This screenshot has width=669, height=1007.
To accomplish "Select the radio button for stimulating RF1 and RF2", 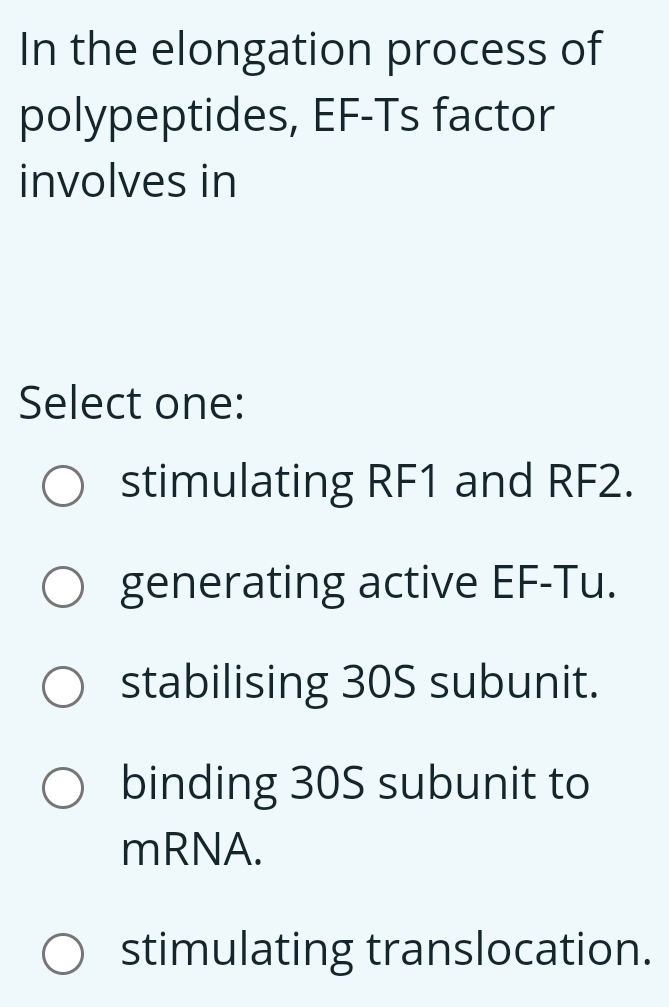I will 63,487.
